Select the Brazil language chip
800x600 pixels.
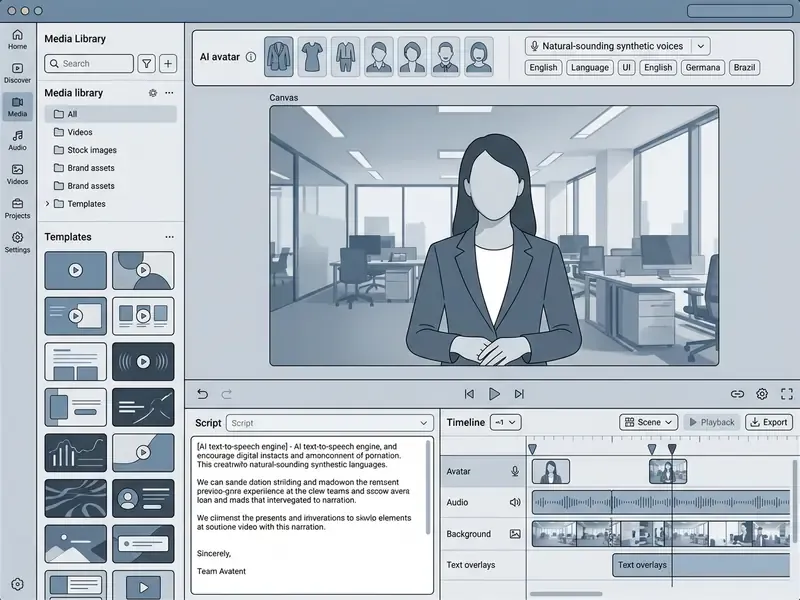pyautogui.click(x=744, y=67)
